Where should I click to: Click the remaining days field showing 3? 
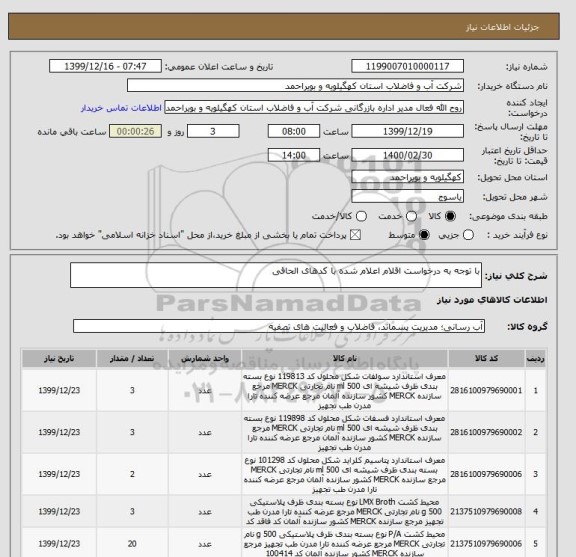[213, 132]
